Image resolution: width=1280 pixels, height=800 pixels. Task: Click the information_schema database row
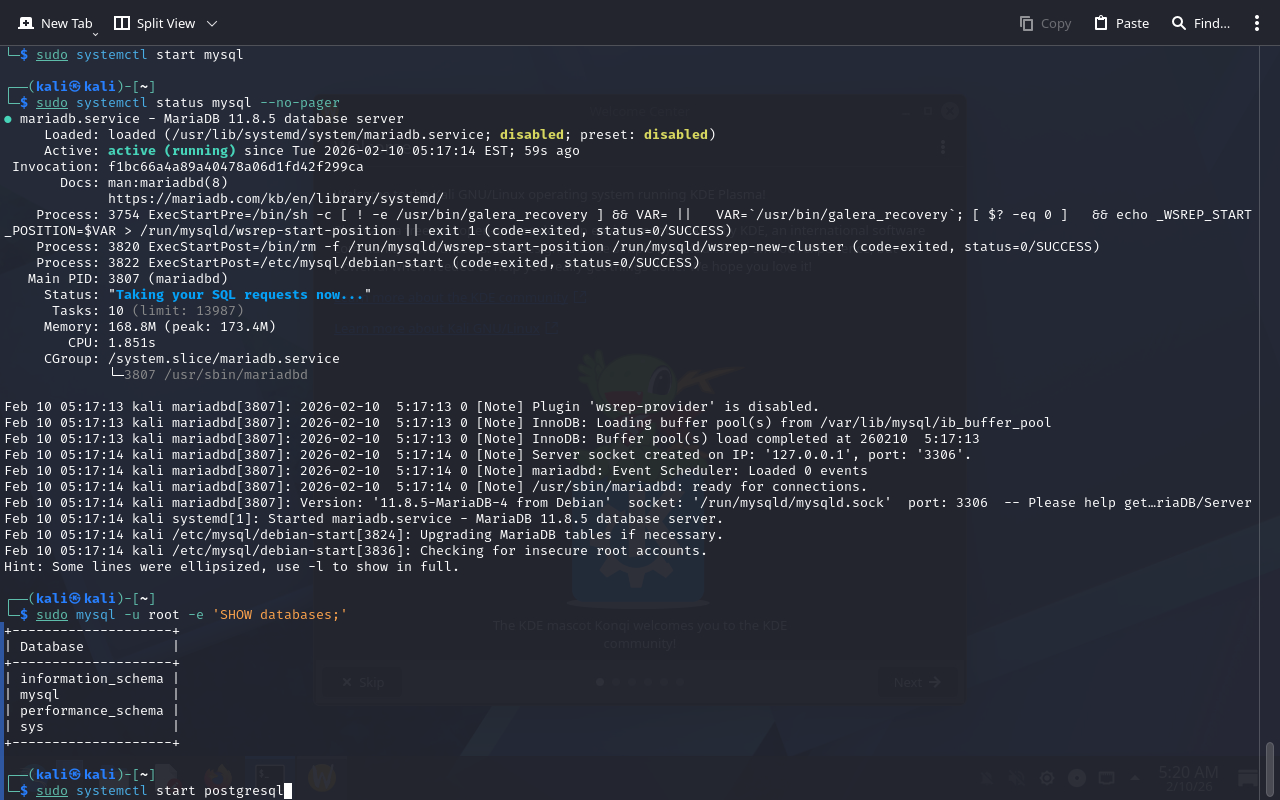click(91, 679)
